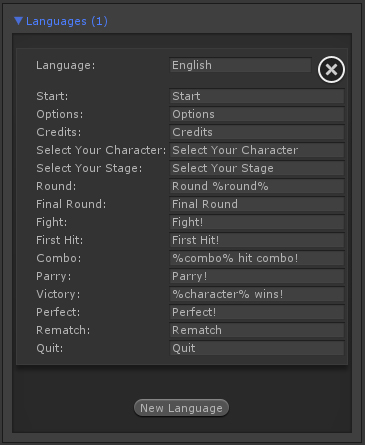The image size is (365, 445).
Task: Click the Languages (1) header label
Action: click(67, 21)
